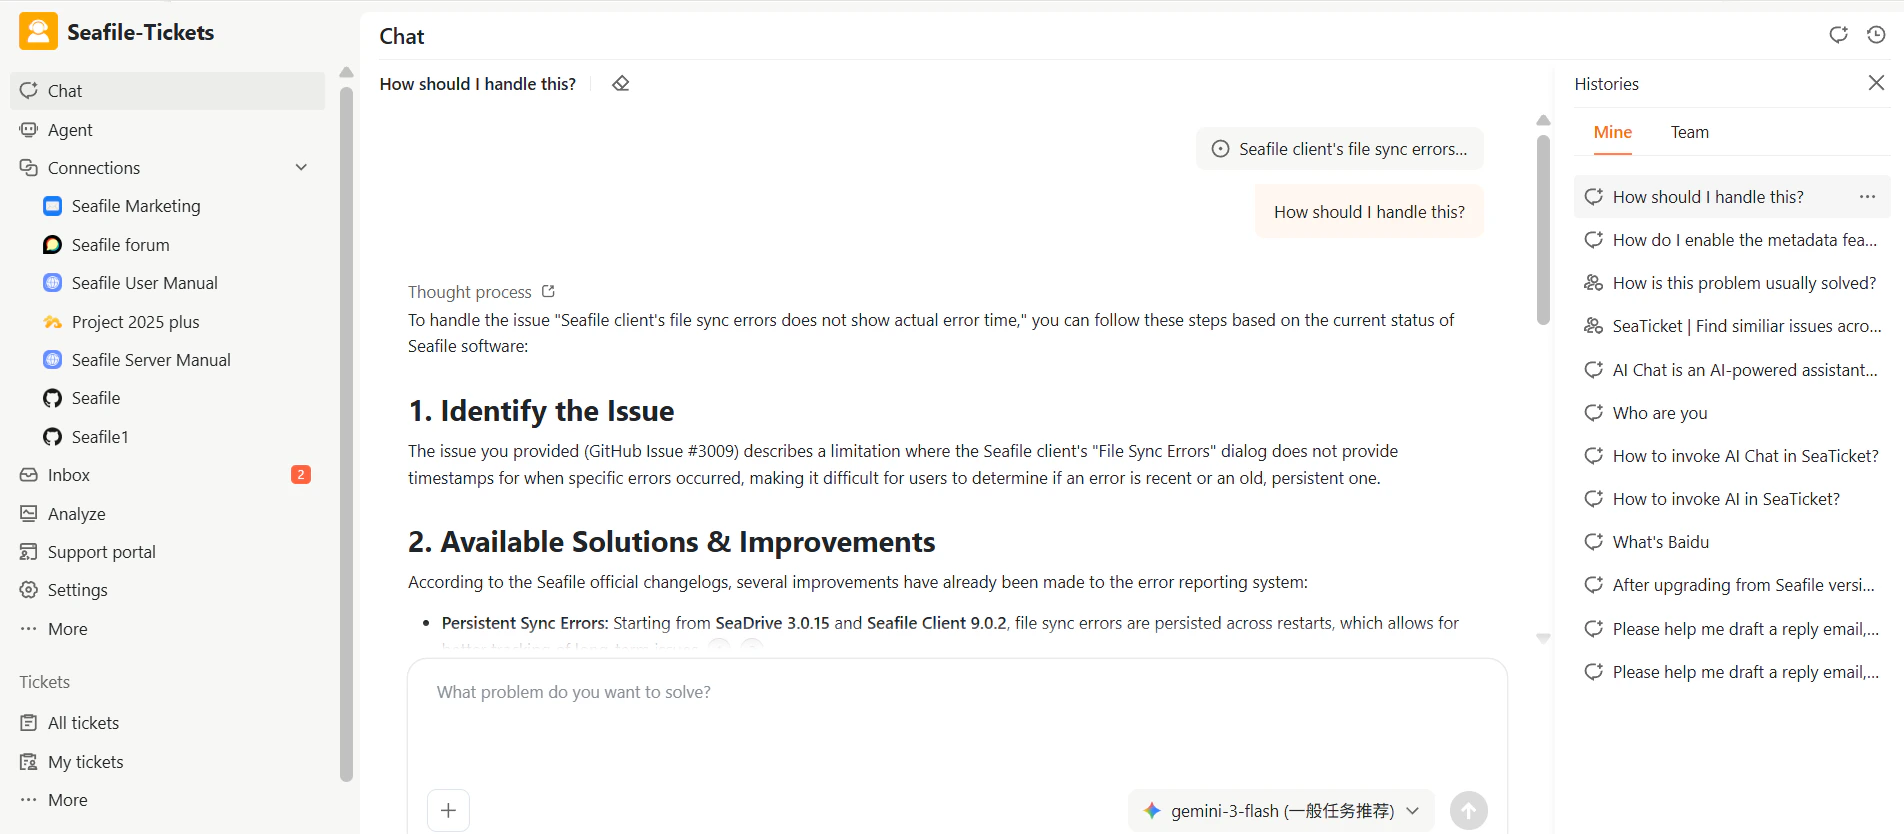This screenshot has height=834, width=1904.
Task: Click the send arrow button
Action: point(1468,810)
